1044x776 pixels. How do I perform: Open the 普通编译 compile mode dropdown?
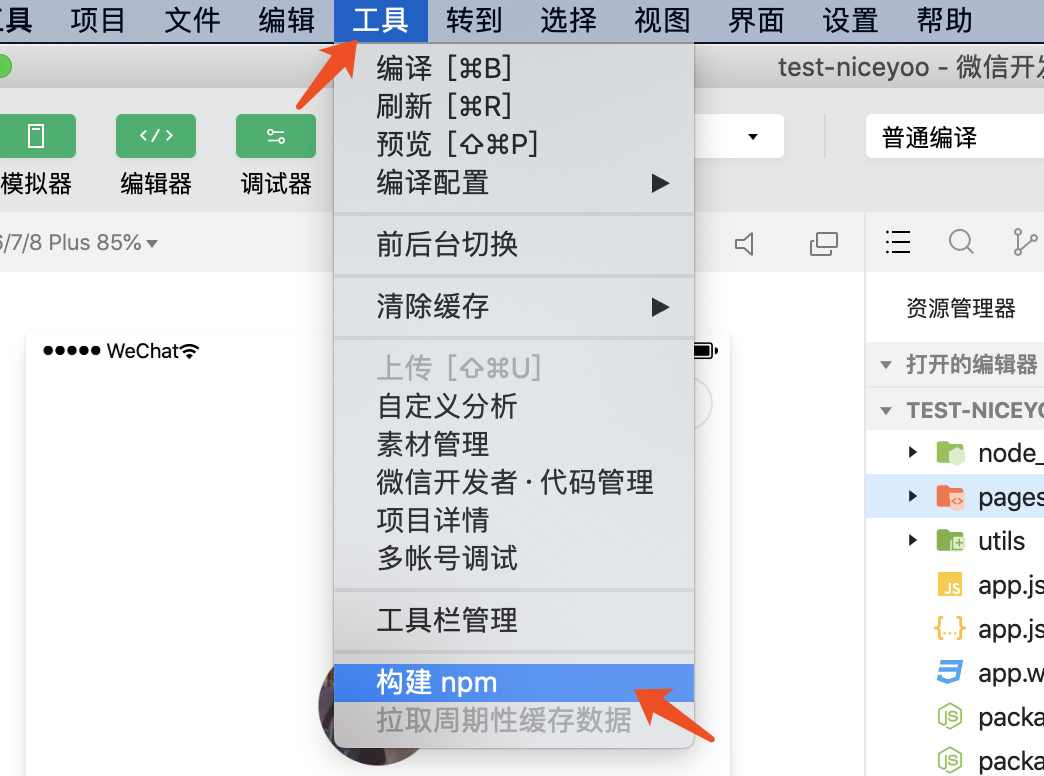pos(955,137)
